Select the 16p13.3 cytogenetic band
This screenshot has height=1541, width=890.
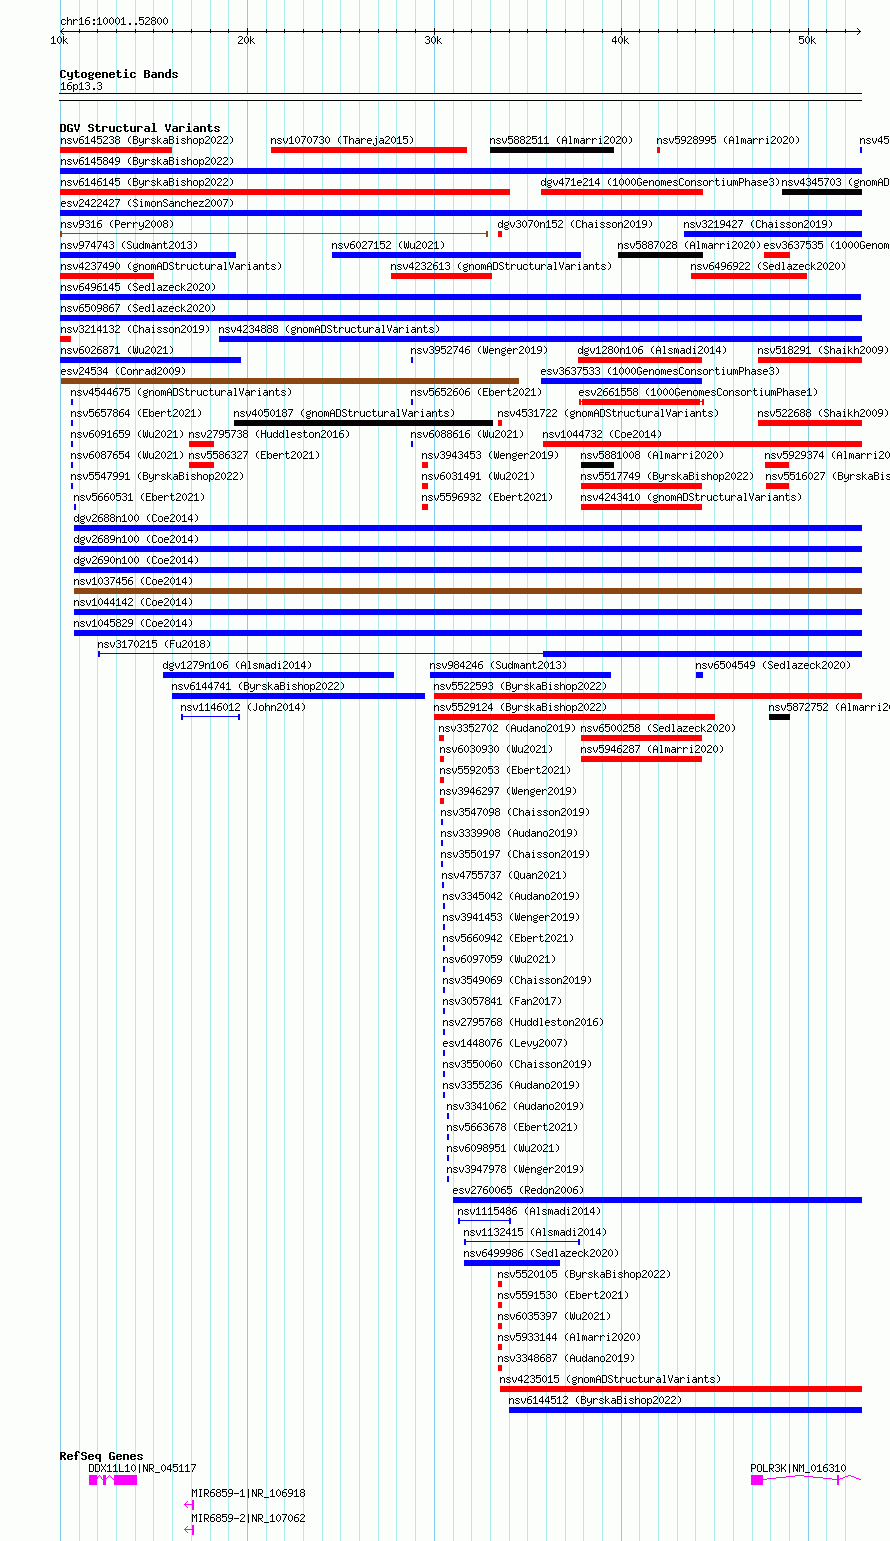[460, 96]
